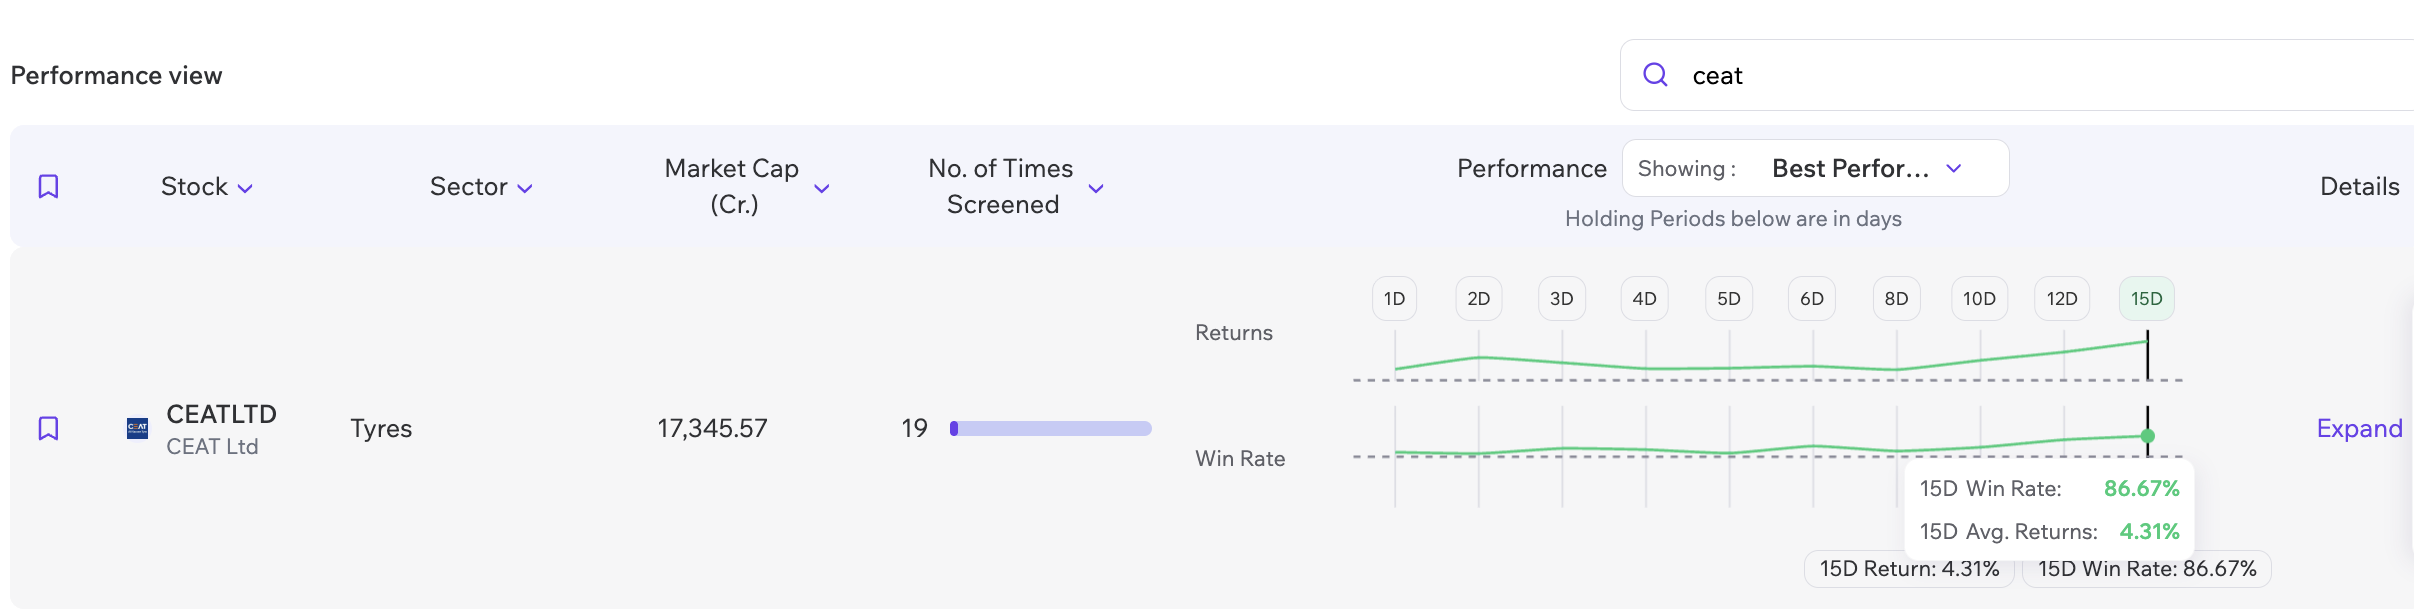This screenshot has width=2414, height=612.
Task: Select the 1D holding period
Action: pyautogui.click(x=1394, y=299)
